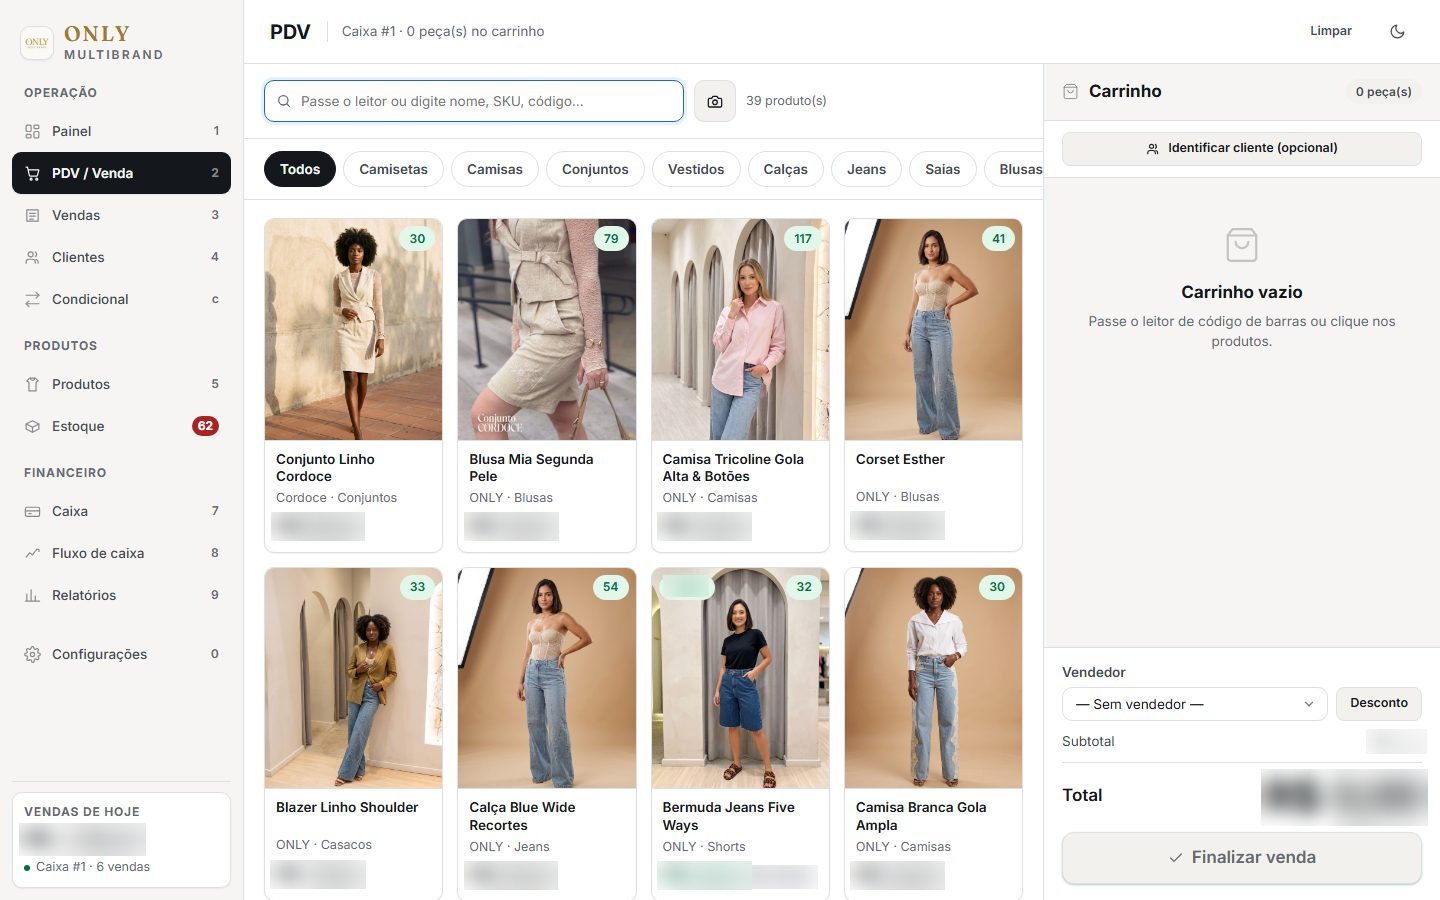This screenshot has width=1440, height=900.
Task: Open the Configurações gear icon
Action: coord(32,654)
